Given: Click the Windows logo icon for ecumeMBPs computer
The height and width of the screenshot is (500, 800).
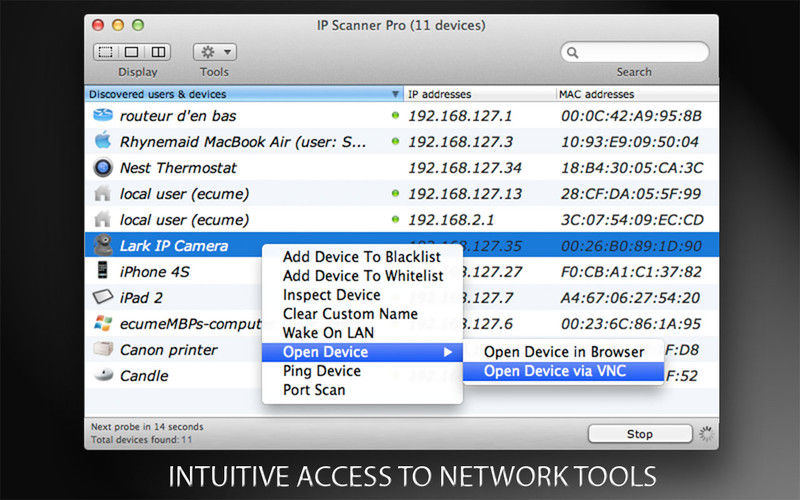Looking at the screenshot, I should tap(101, 323).
